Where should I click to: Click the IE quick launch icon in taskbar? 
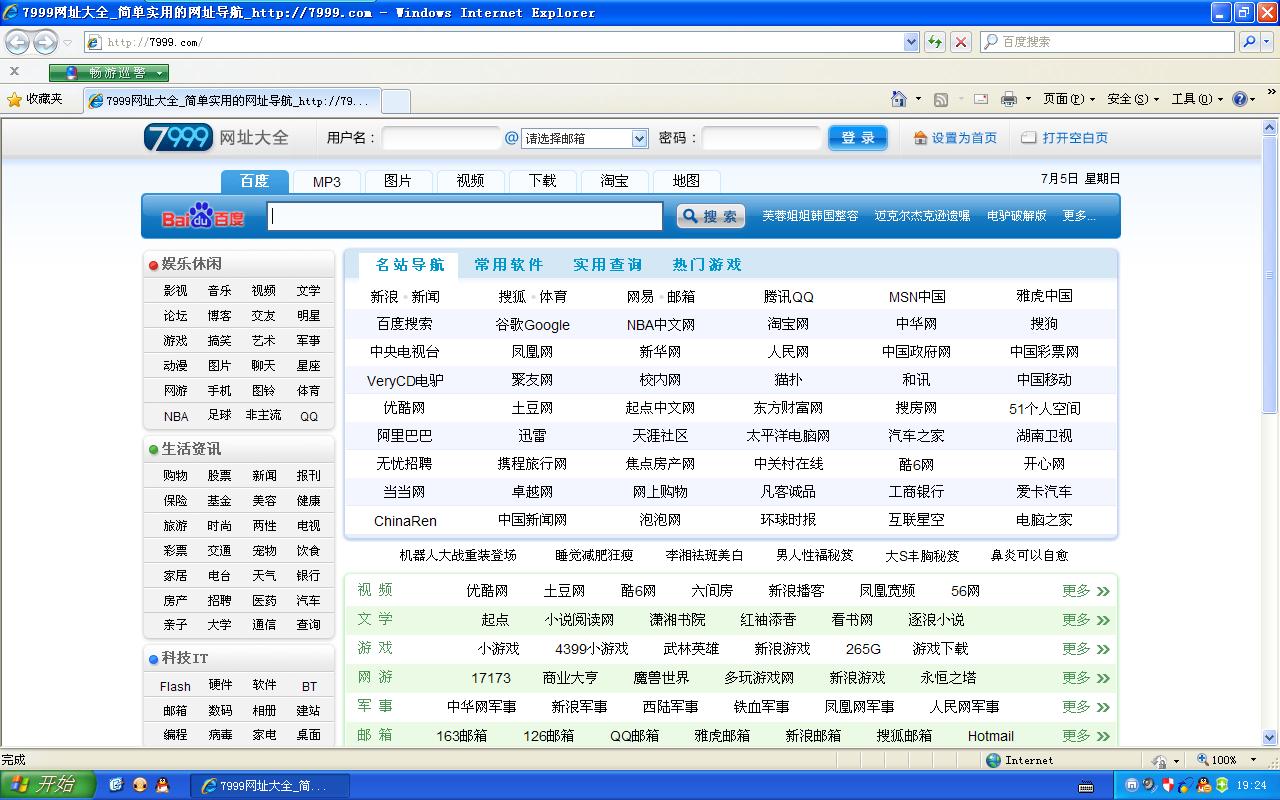tap(116, 785)
